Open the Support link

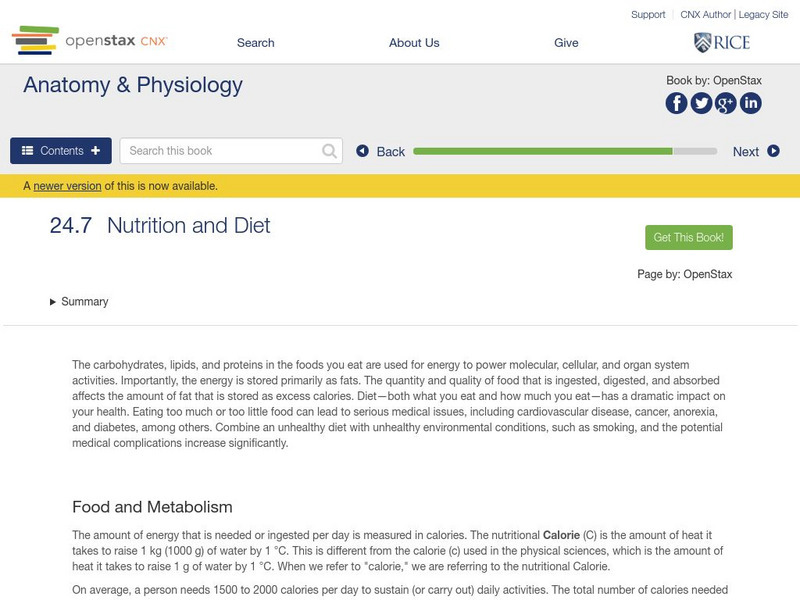pos(648,15)
